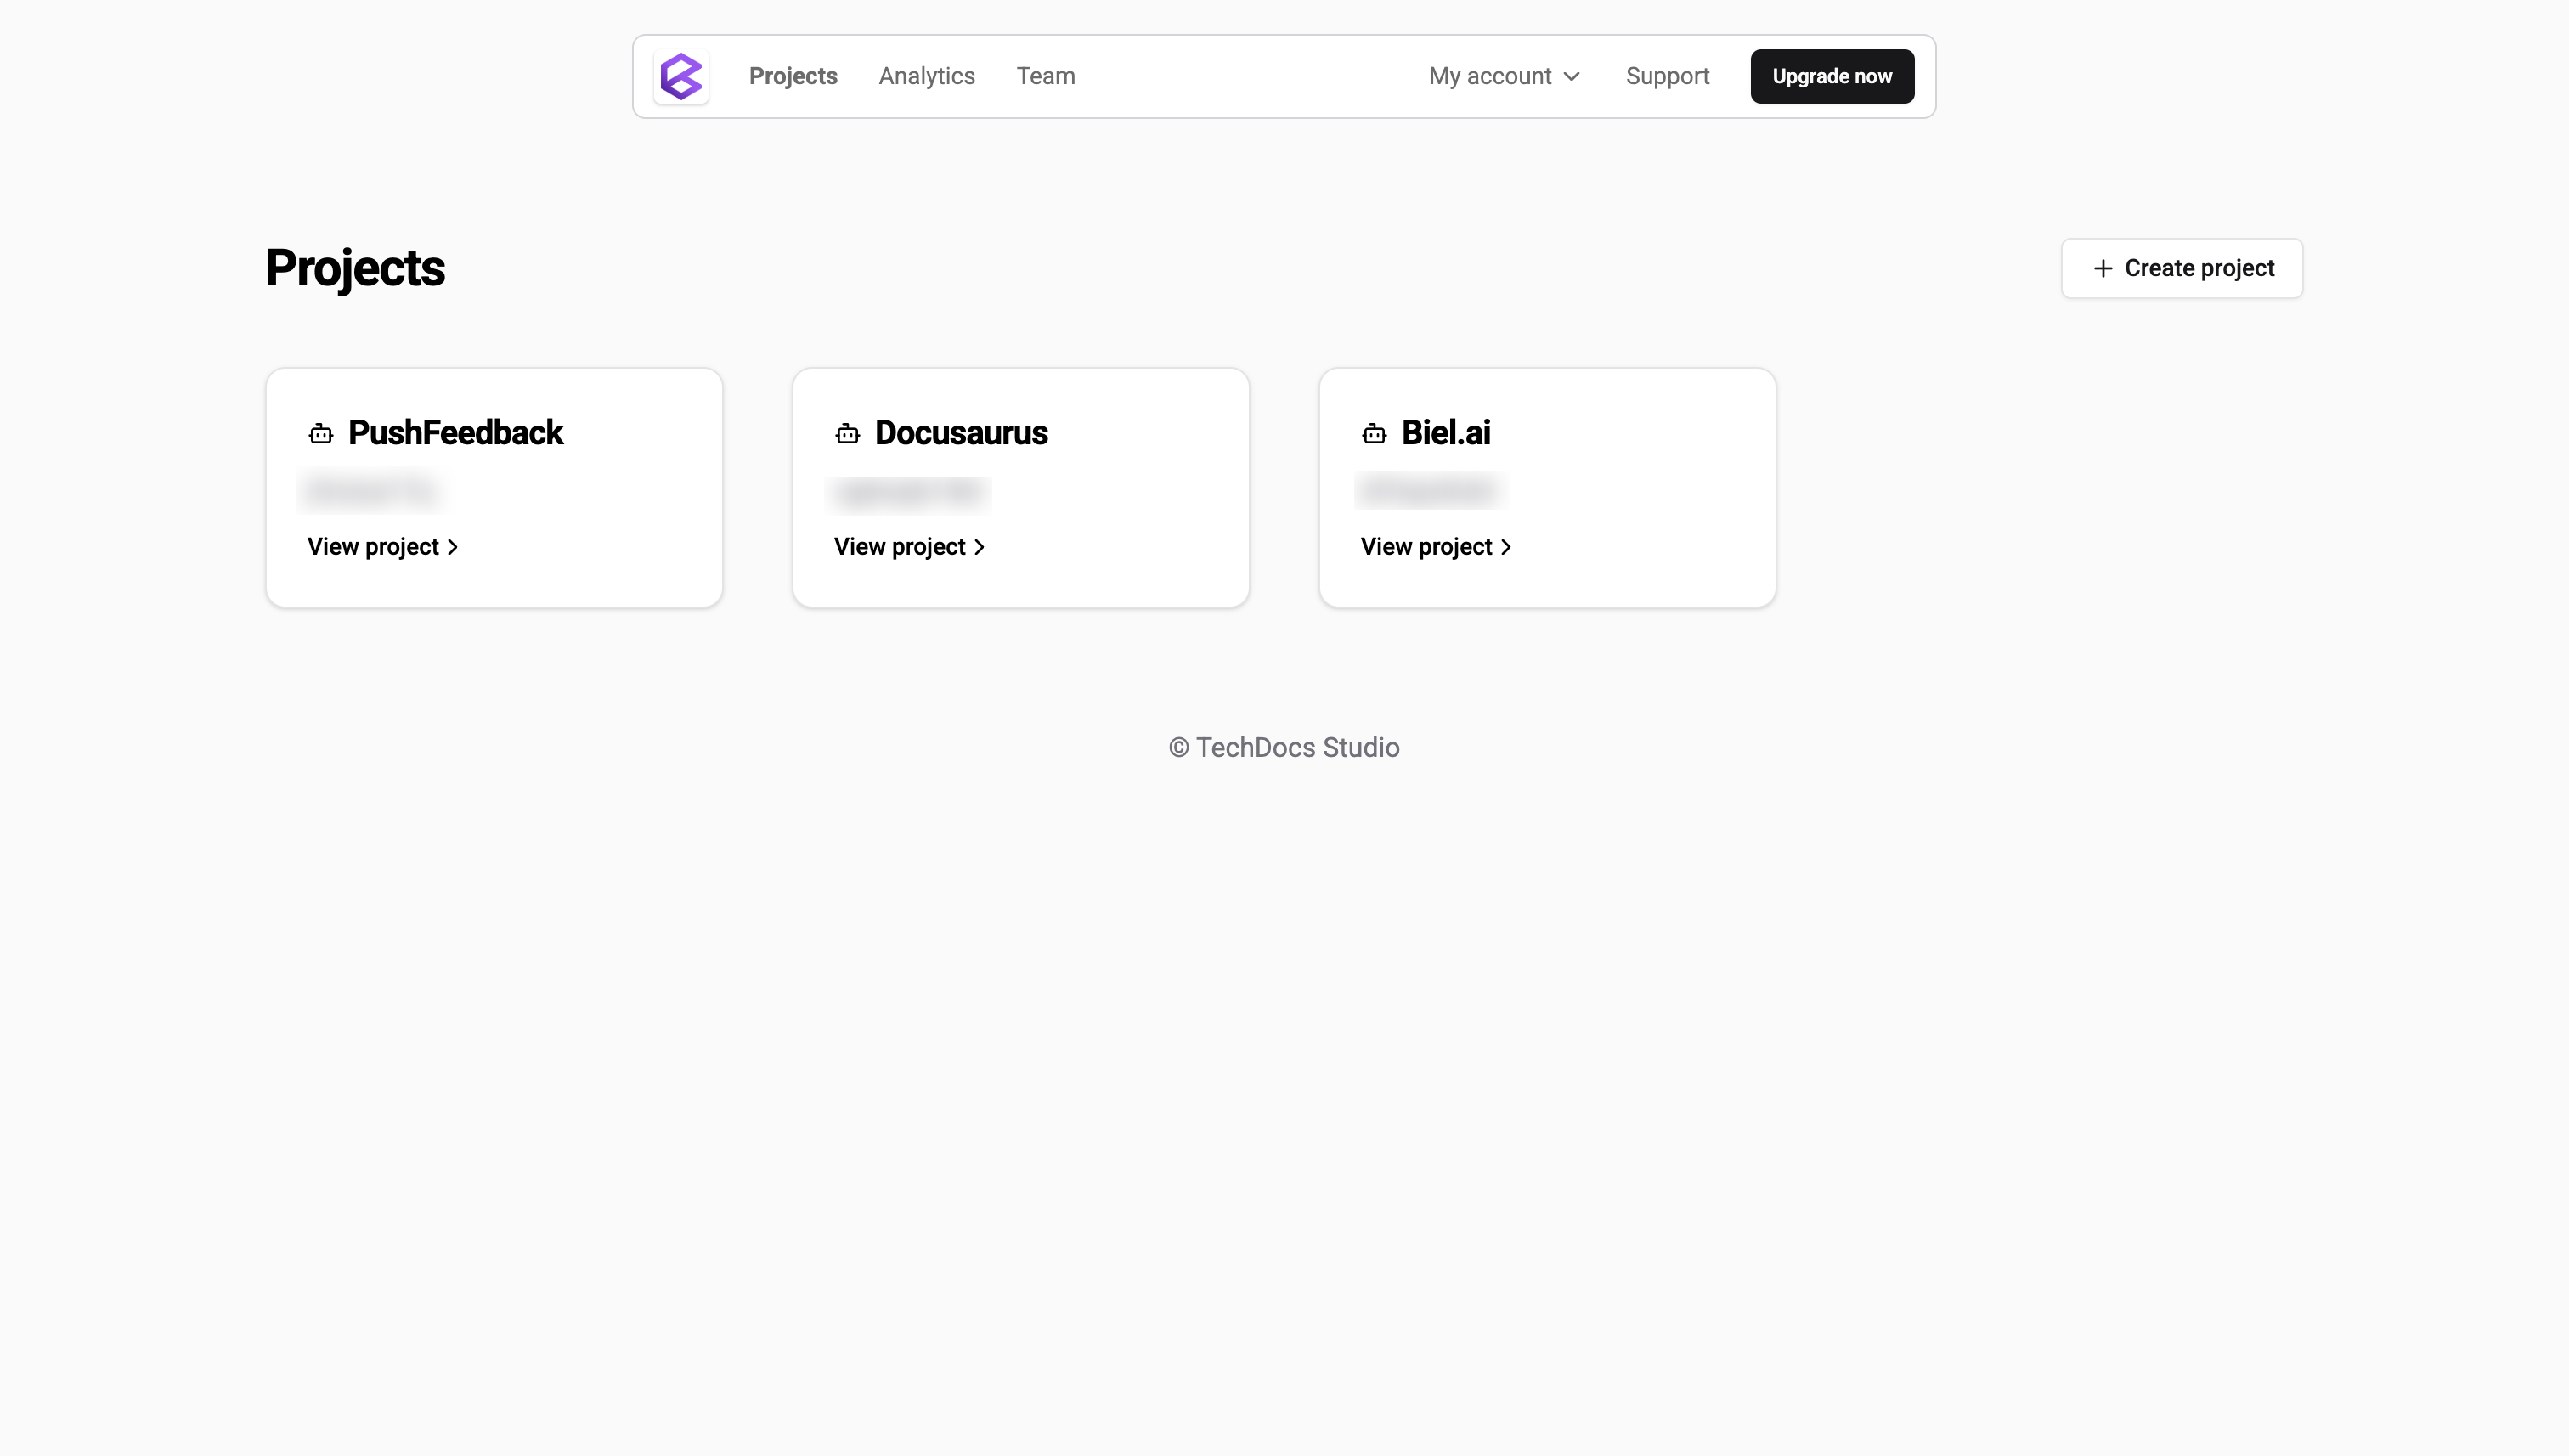Screen dimensions: 2569x1456
Task: Select the Projects nav item
Action: pyautogui.click(x=793, y=76)
